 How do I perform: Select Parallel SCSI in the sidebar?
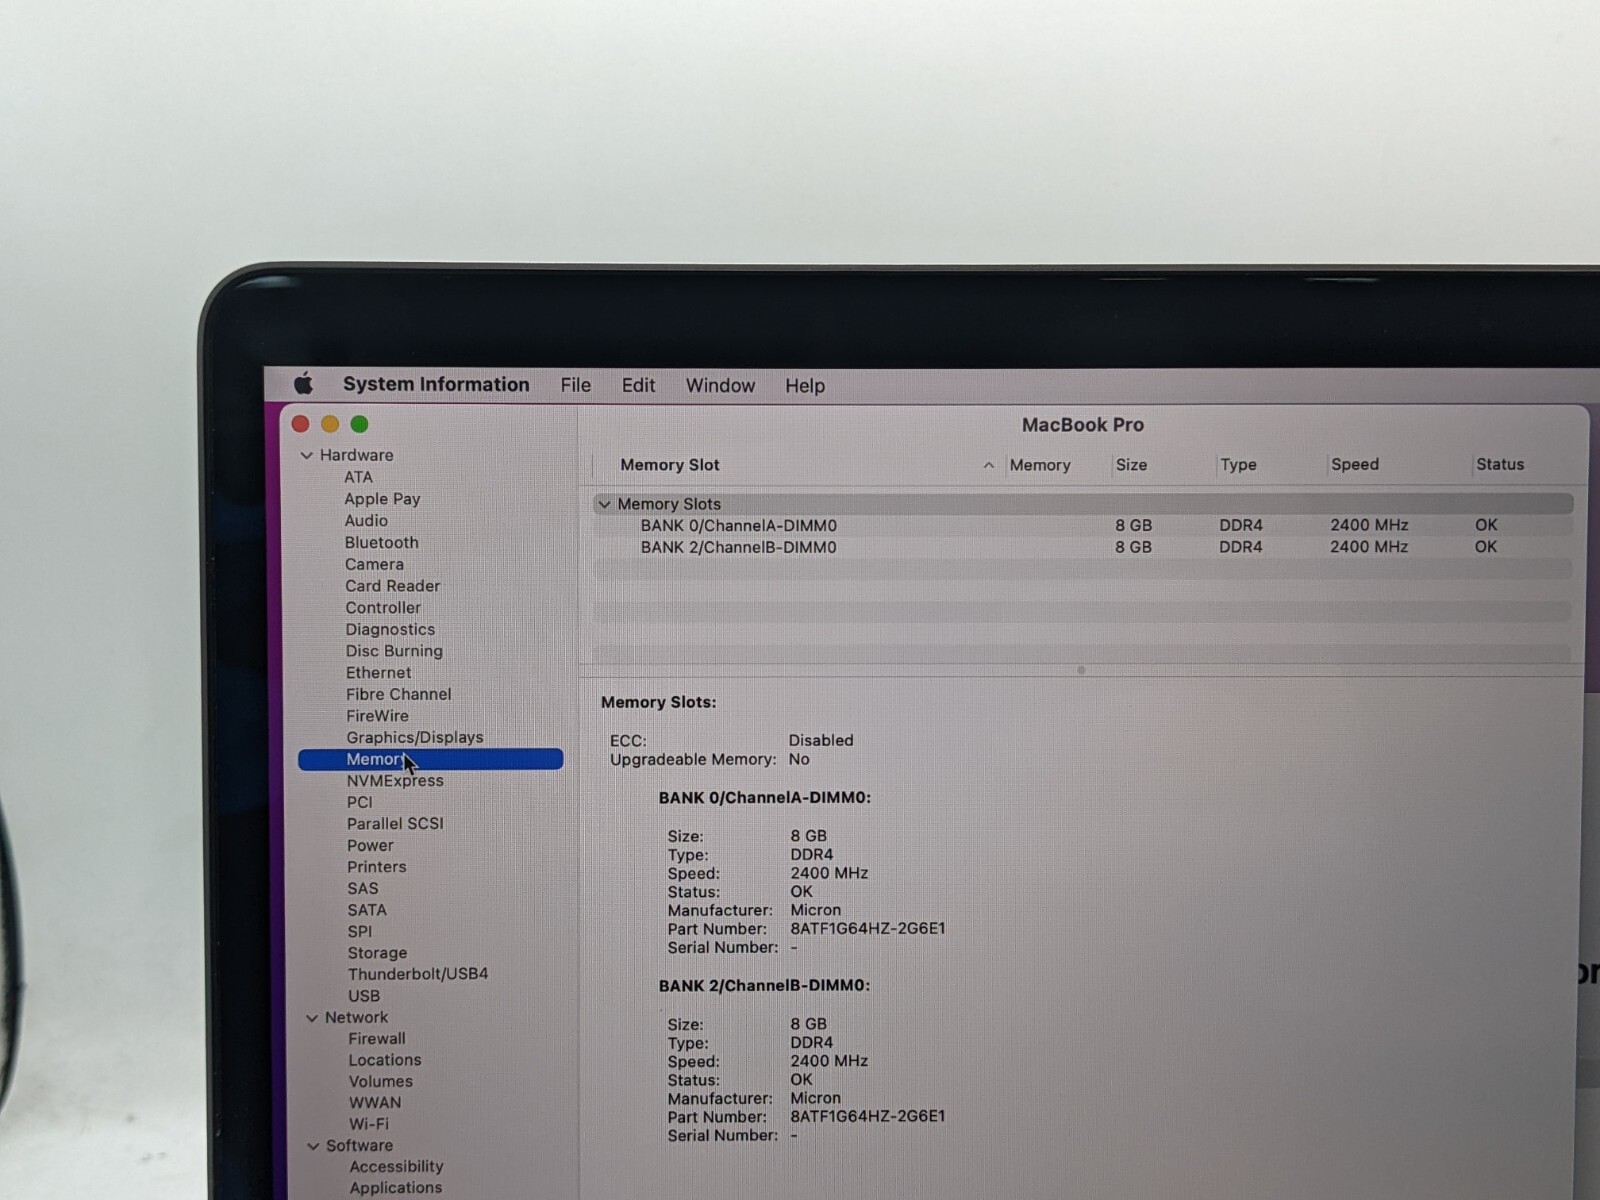[395, 824]
